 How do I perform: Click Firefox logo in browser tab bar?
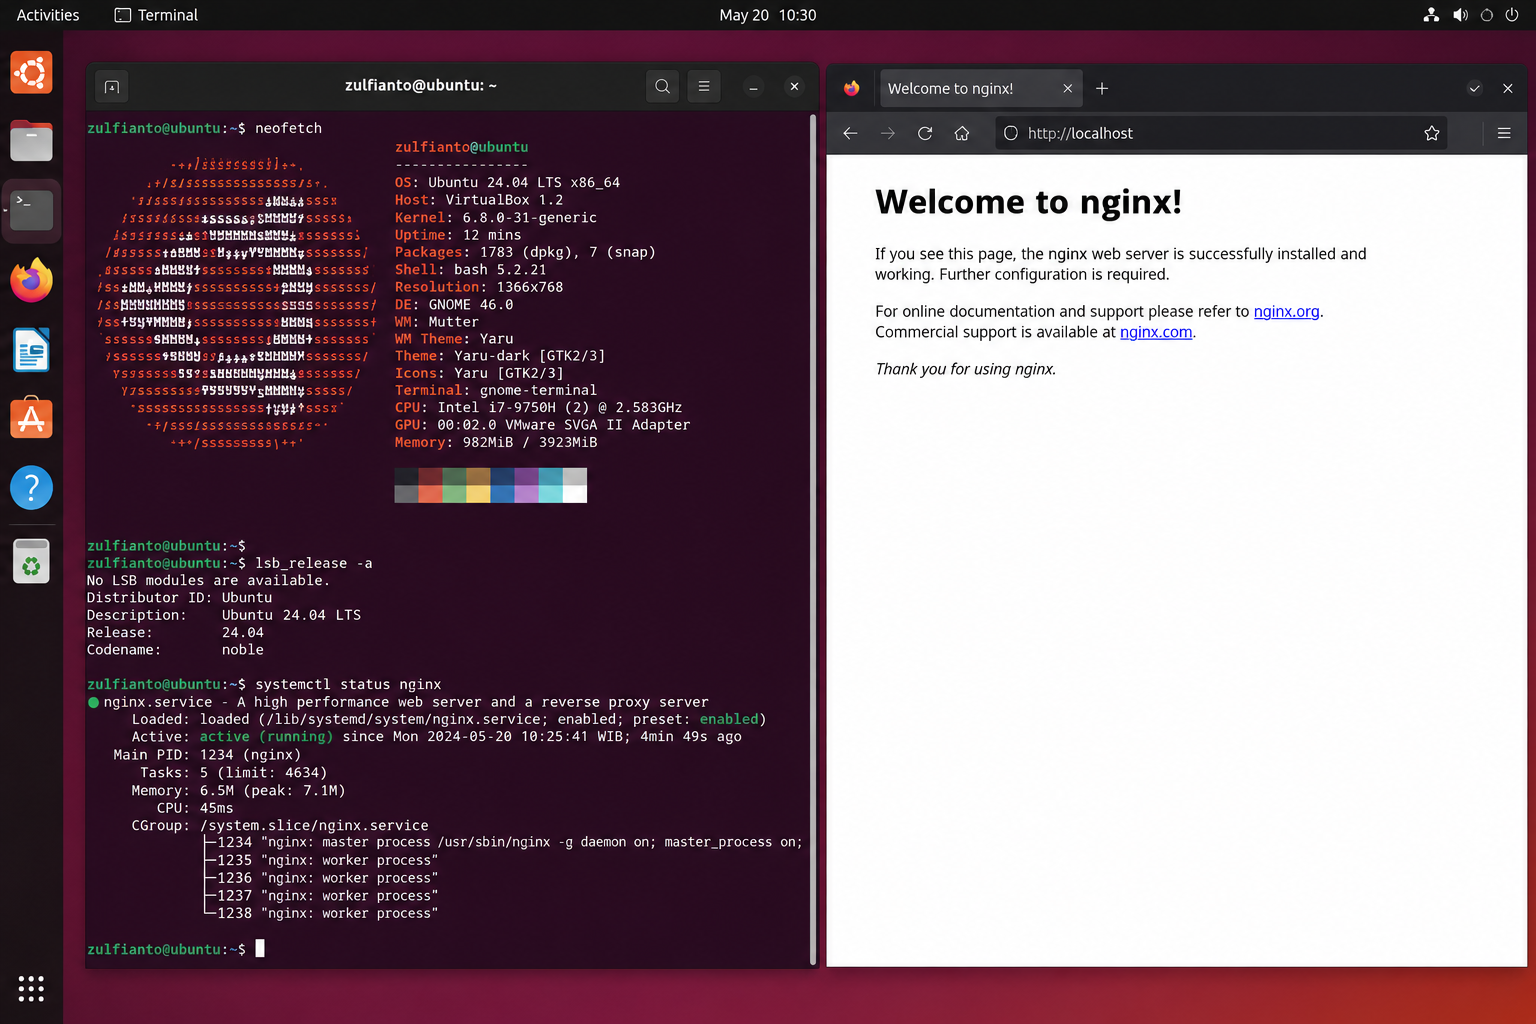[851, 88]
